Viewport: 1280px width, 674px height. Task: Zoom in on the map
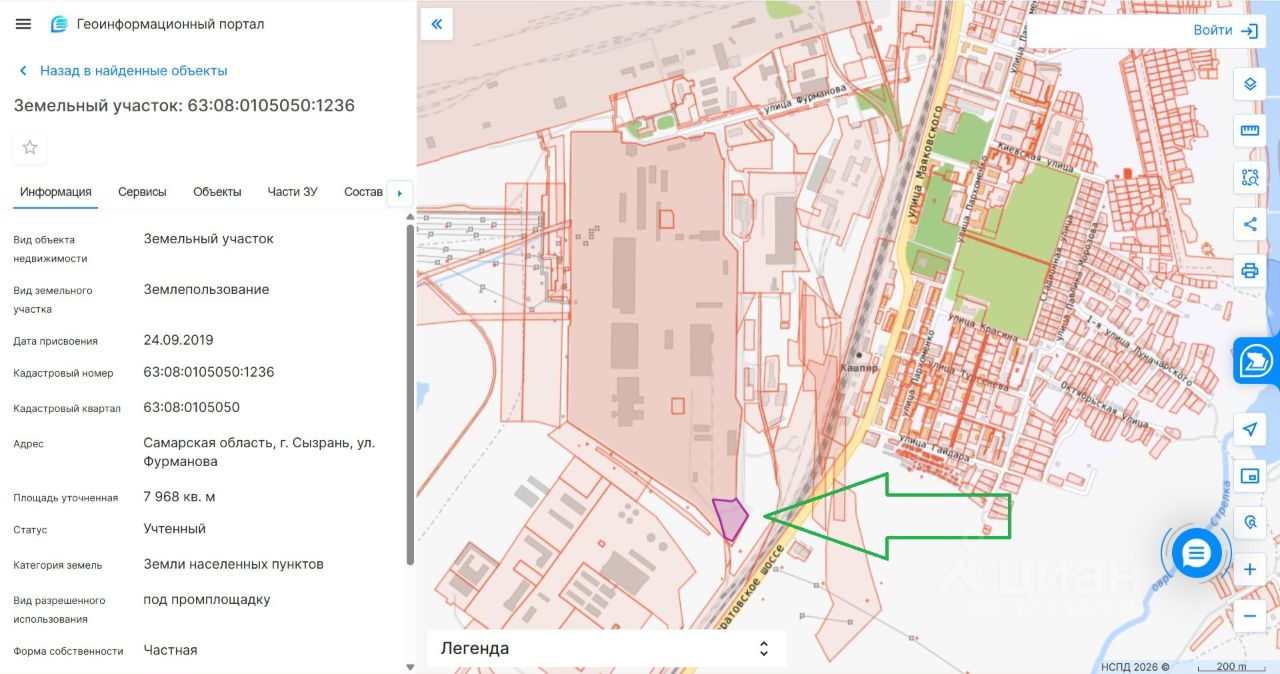[1249, 570]
